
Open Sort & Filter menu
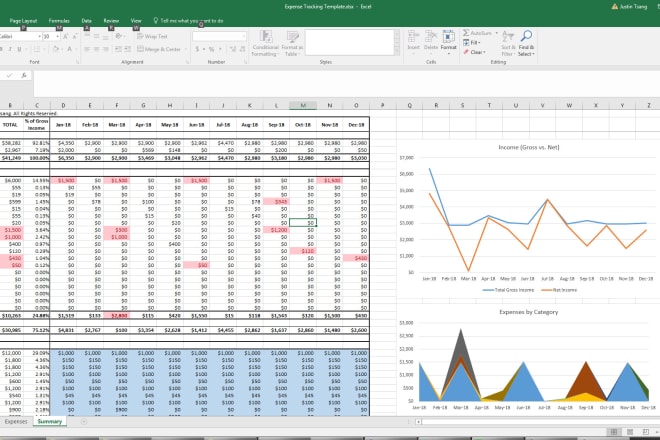508,43
